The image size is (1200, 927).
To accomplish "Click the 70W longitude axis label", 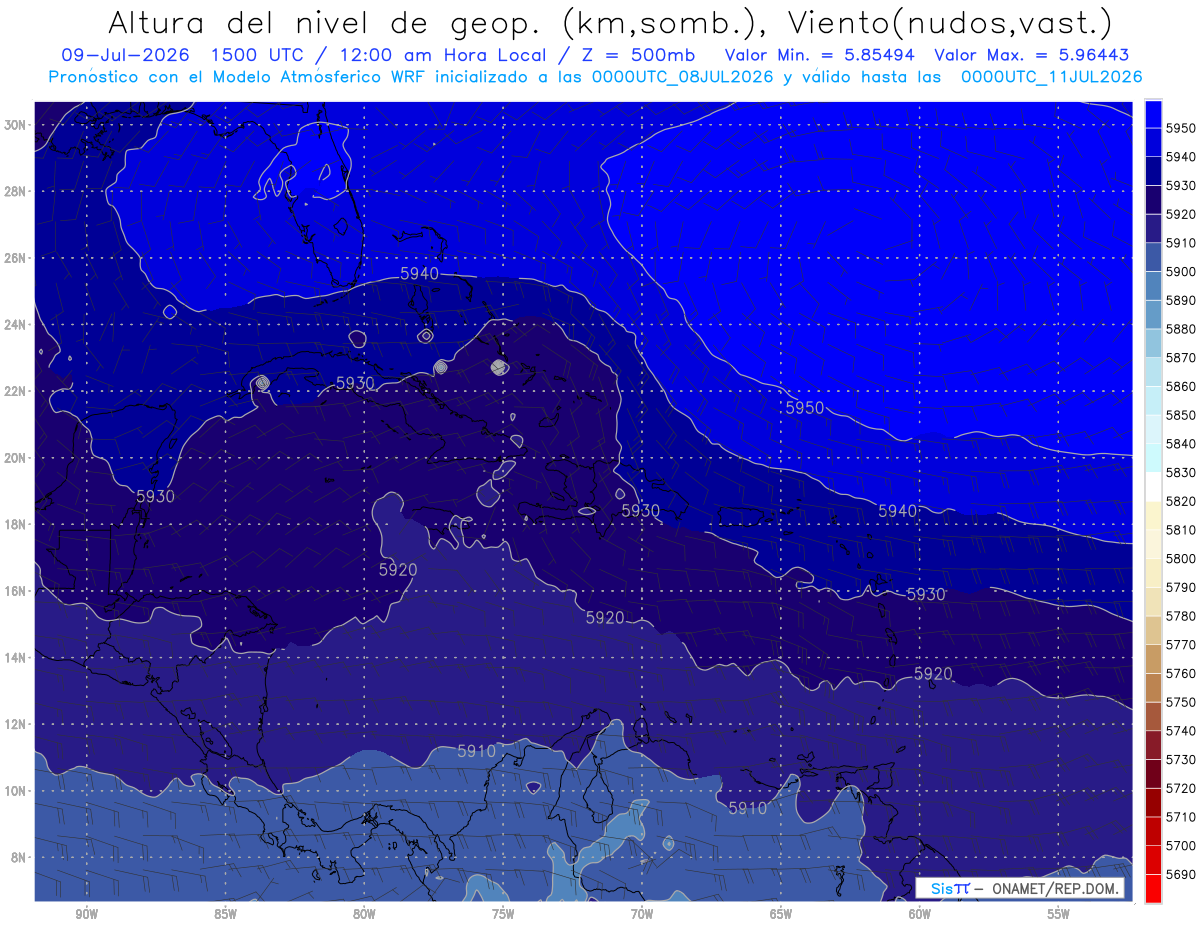I will click(x=642, y=914).
